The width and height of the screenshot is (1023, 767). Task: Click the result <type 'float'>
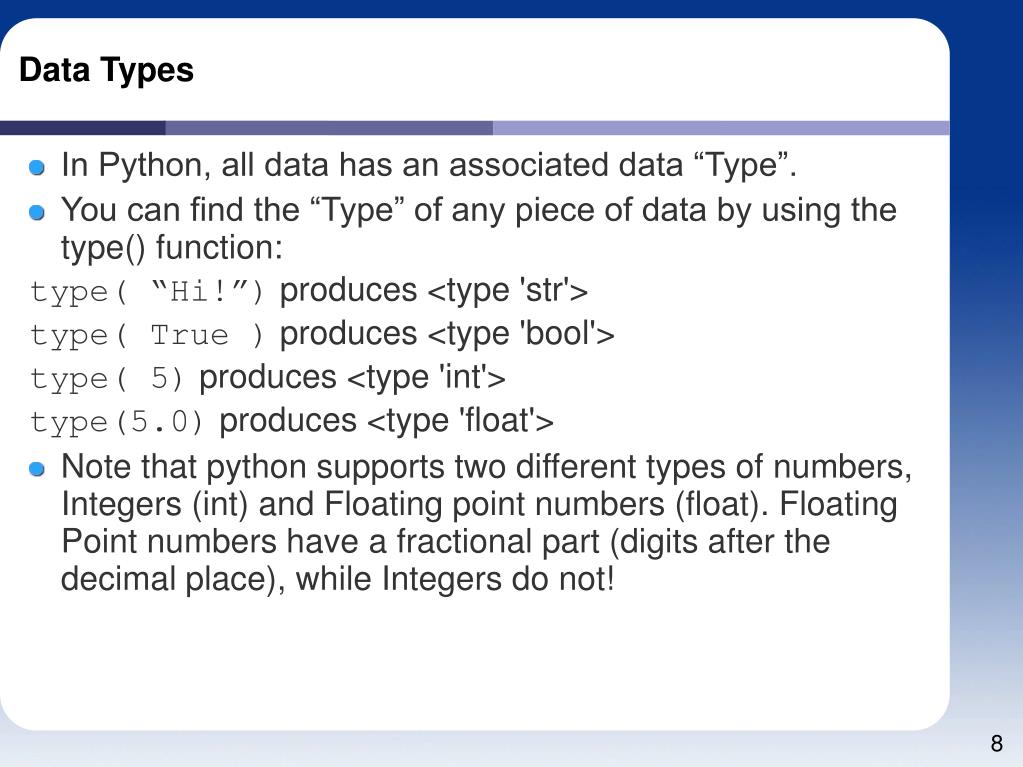[x=461, y=421]
